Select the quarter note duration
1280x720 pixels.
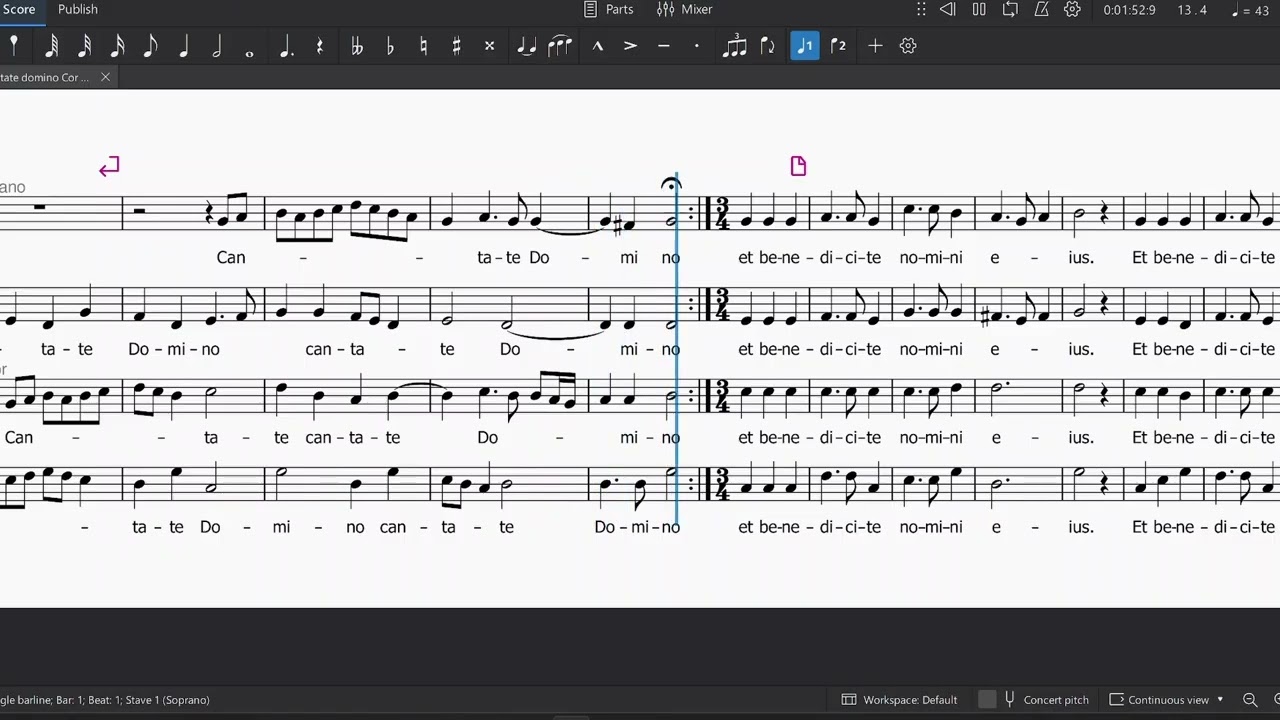click(184, 45)
